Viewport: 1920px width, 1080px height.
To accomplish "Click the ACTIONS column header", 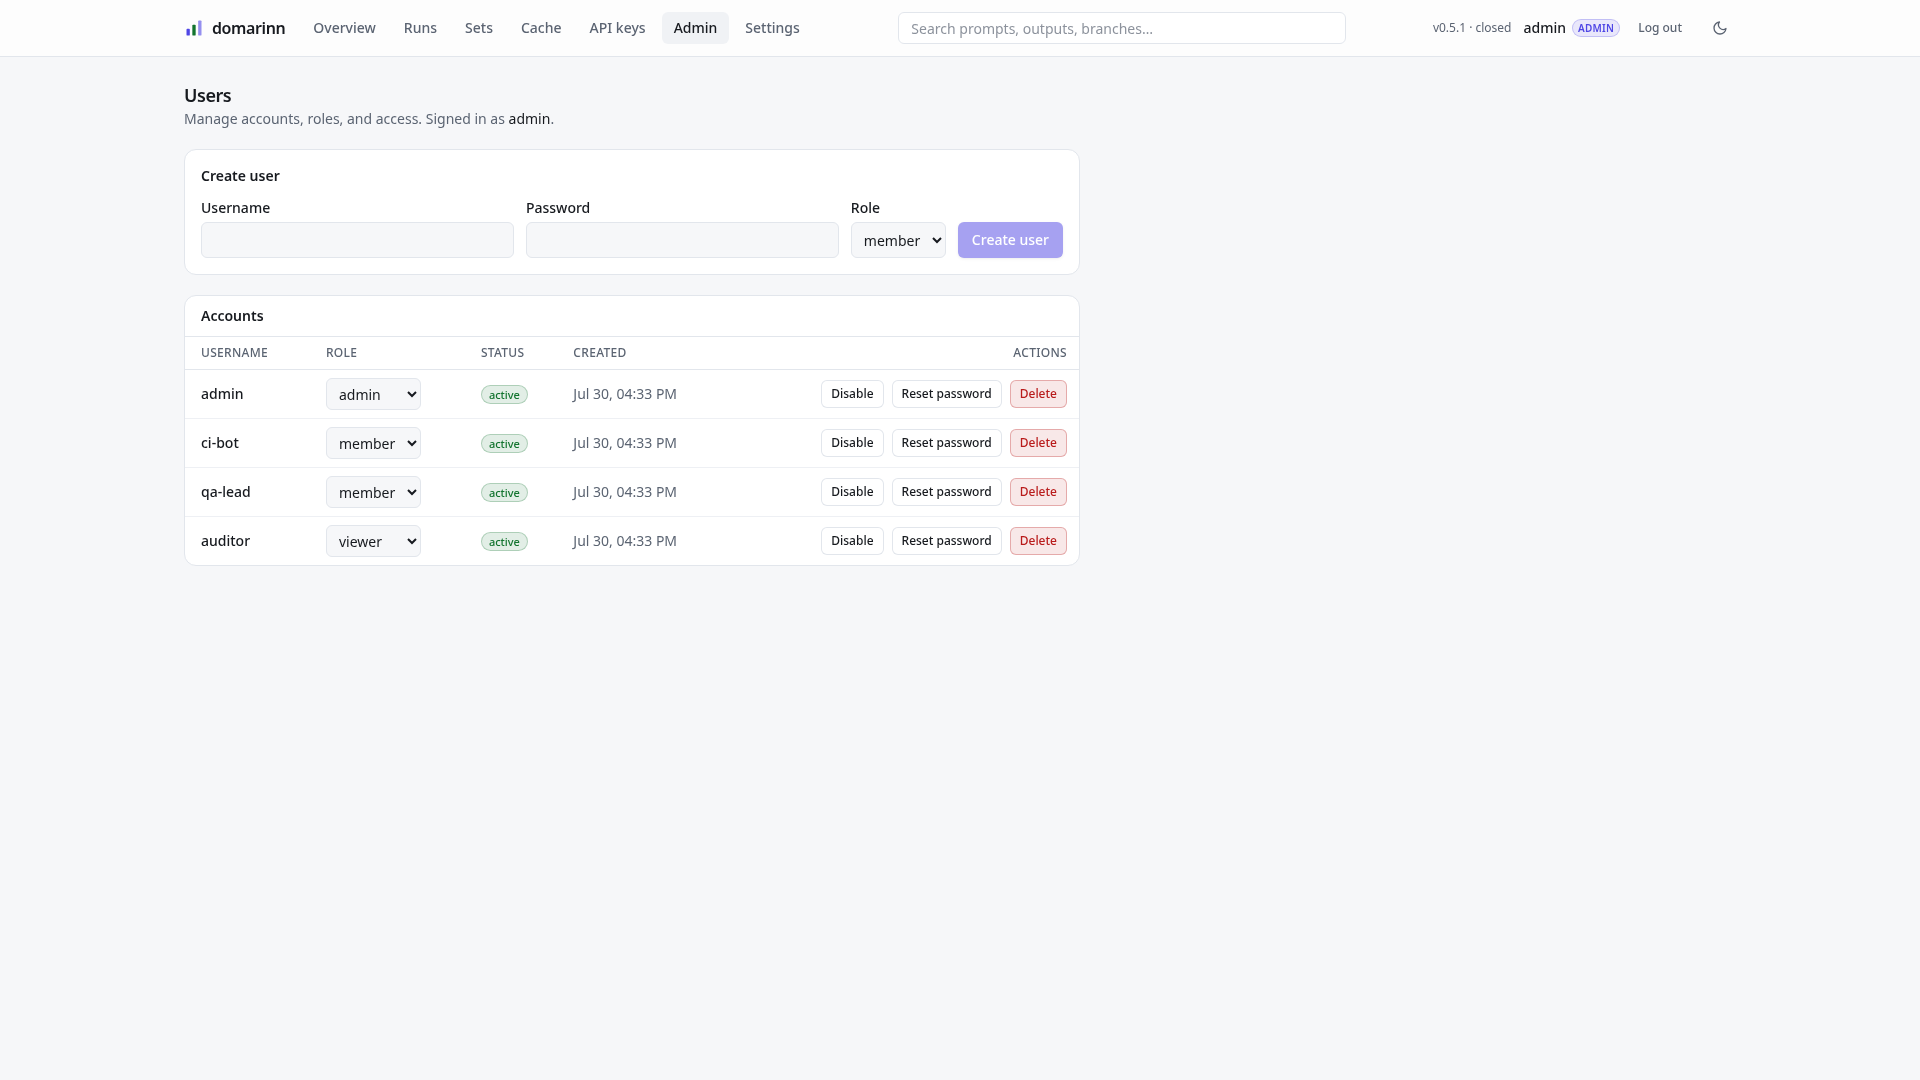I will point(1039,353).
